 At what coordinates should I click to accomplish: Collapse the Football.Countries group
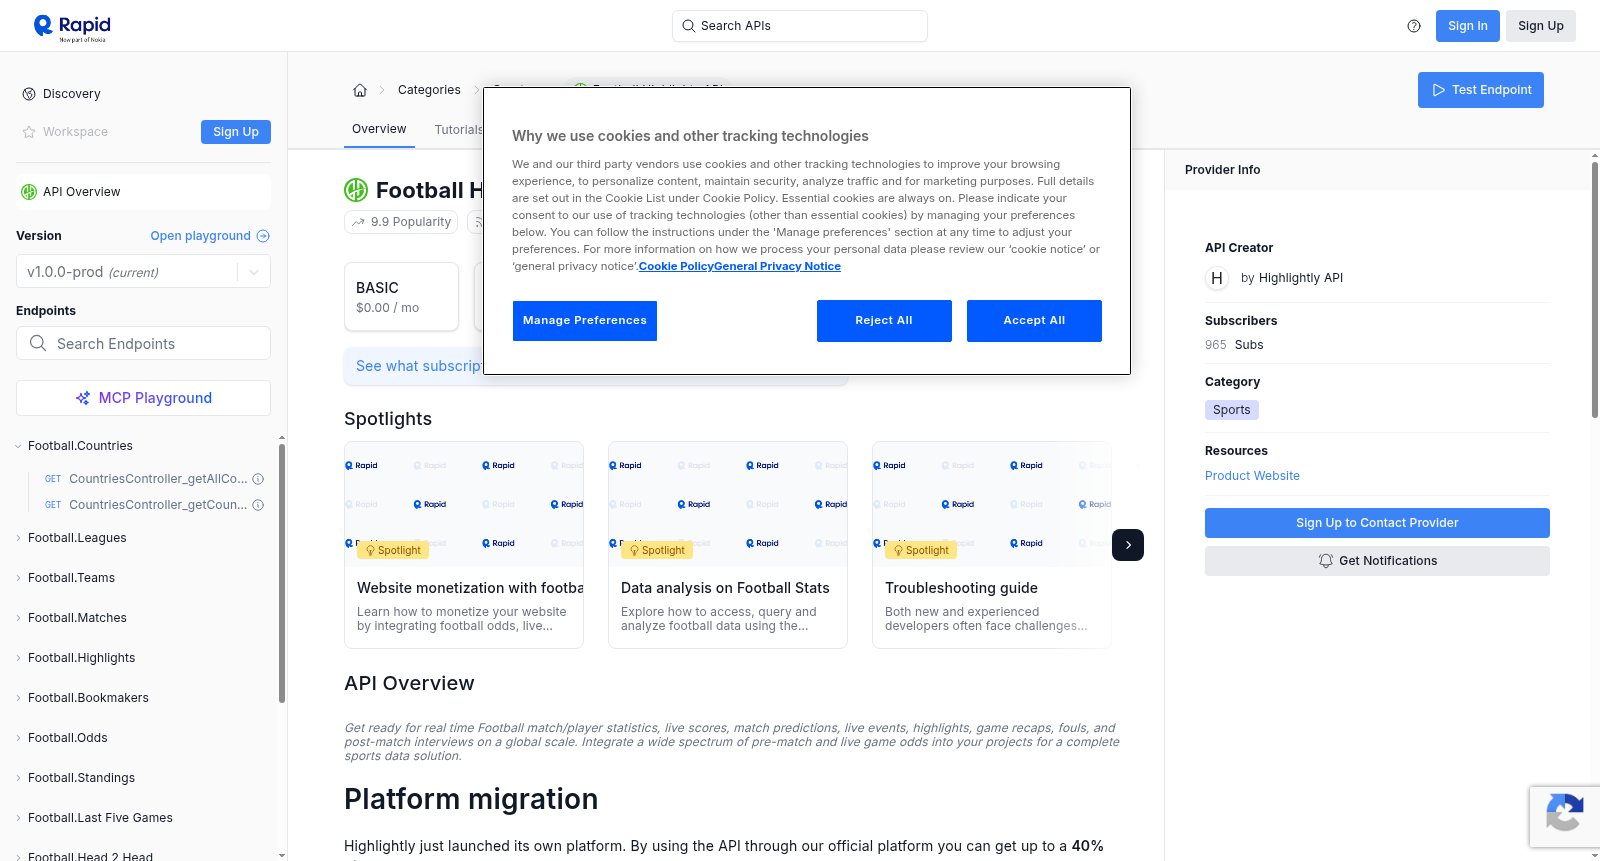(x=18, y=446)
